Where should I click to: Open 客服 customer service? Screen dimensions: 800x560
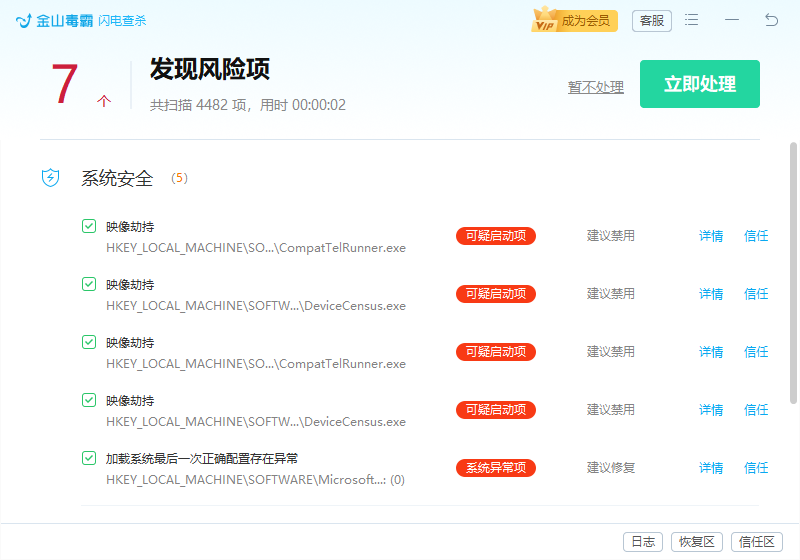[652, 21]
